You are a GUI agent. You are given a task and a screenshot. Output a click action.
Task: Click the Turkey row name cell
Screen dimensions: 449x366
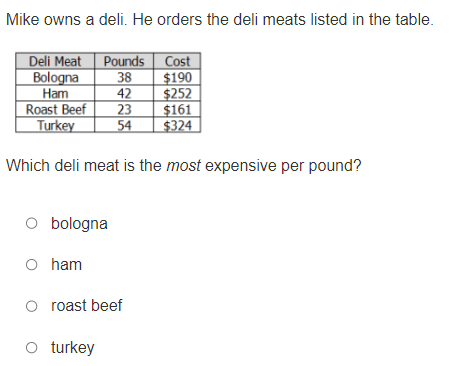[55, 125]
